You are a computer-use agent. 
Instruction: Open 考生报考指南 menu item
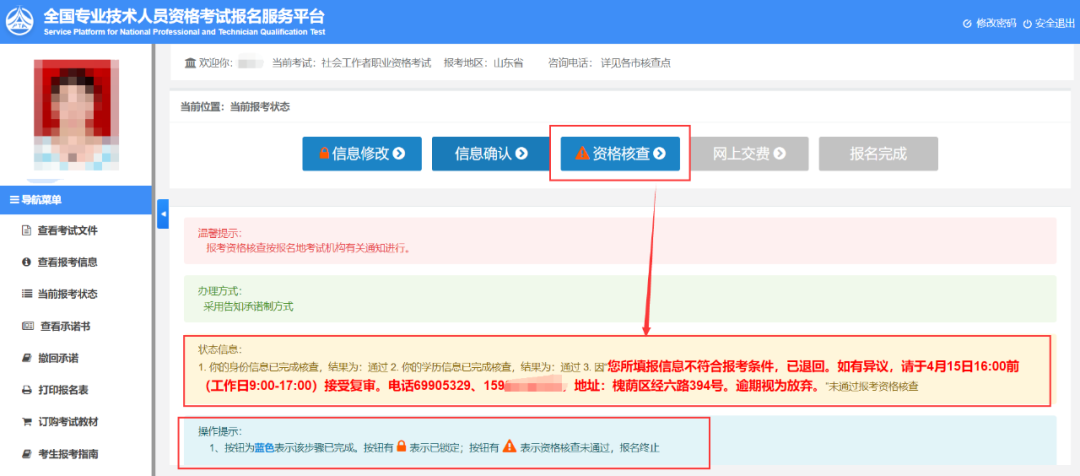tap(68, 454)
